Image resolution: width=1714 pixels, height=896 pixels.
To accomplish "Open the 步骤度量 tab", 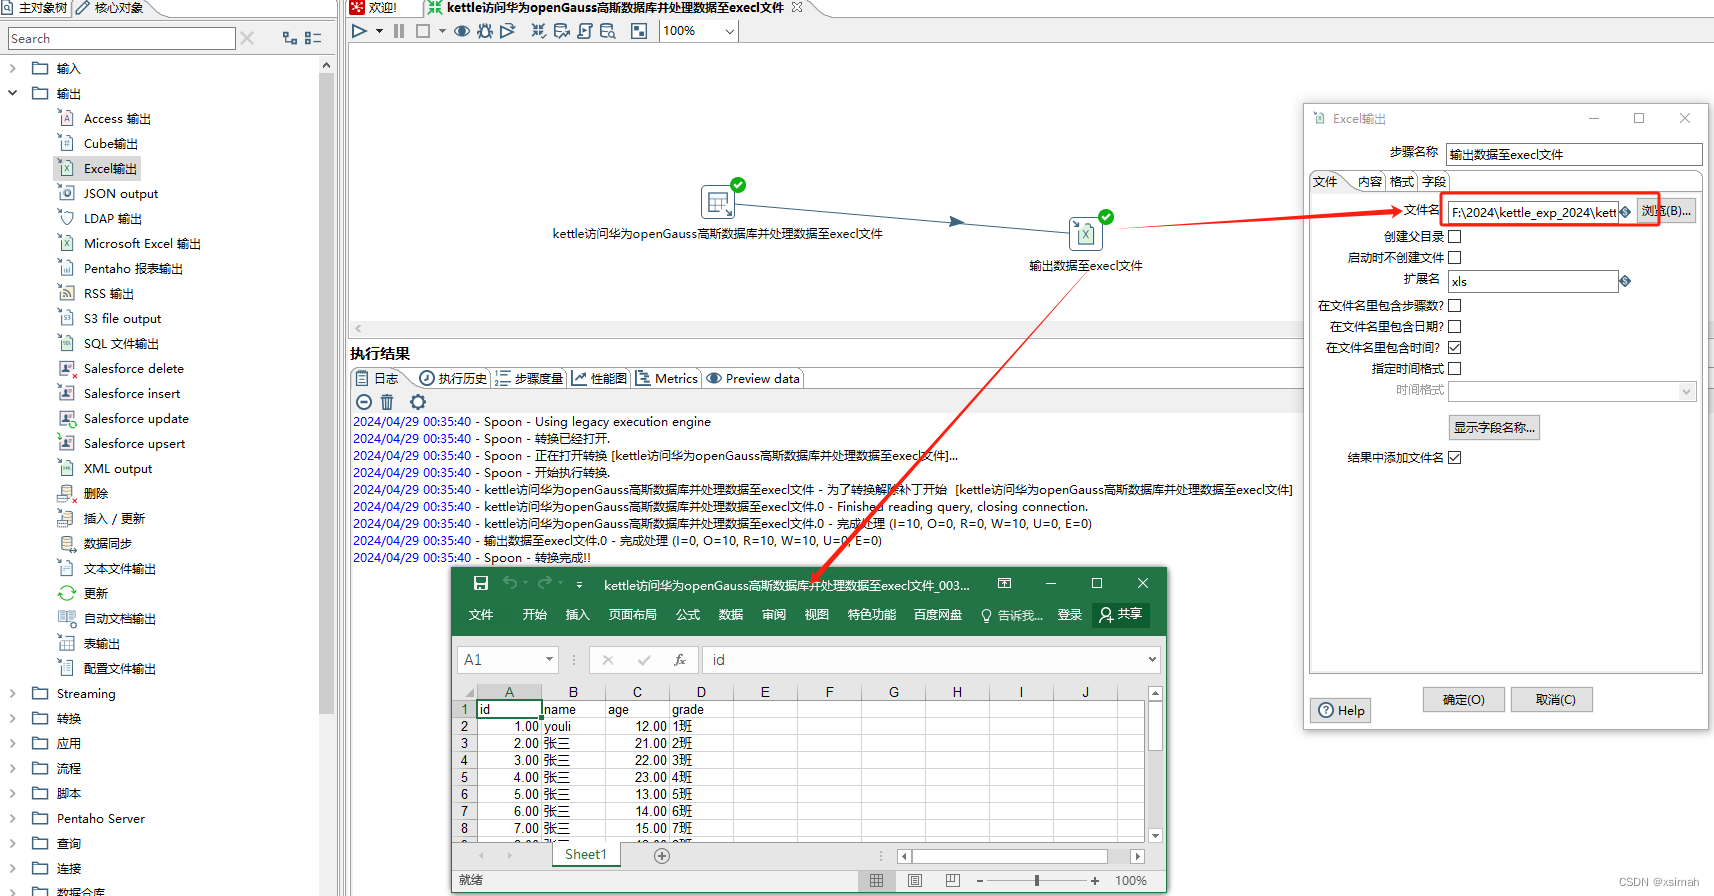I will point(530,379).
